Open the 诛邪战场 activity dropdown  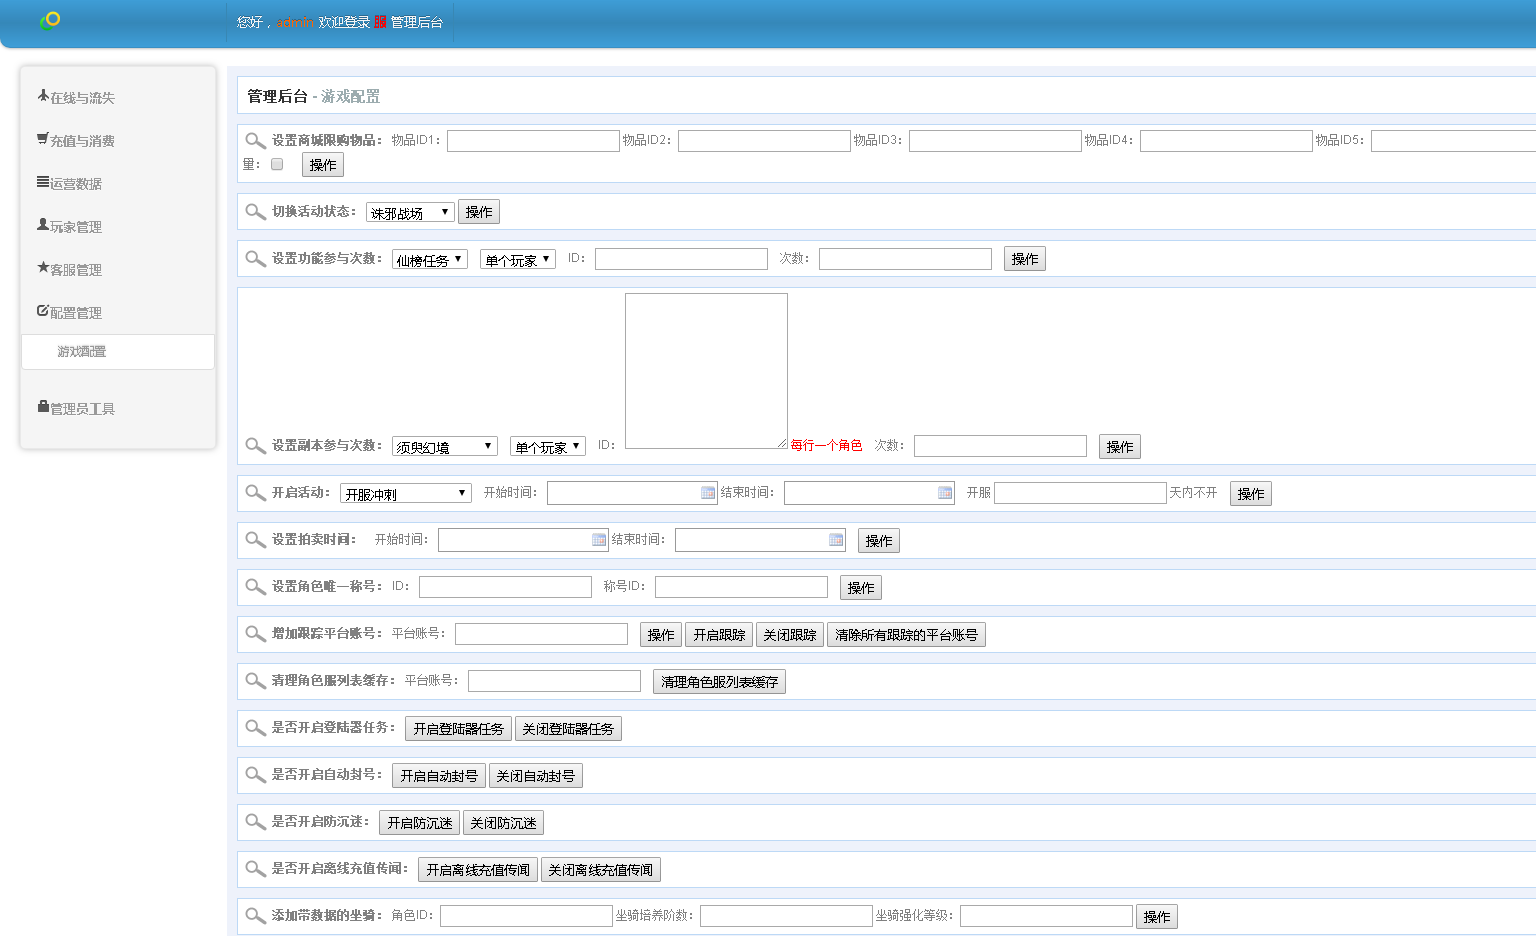410,212
